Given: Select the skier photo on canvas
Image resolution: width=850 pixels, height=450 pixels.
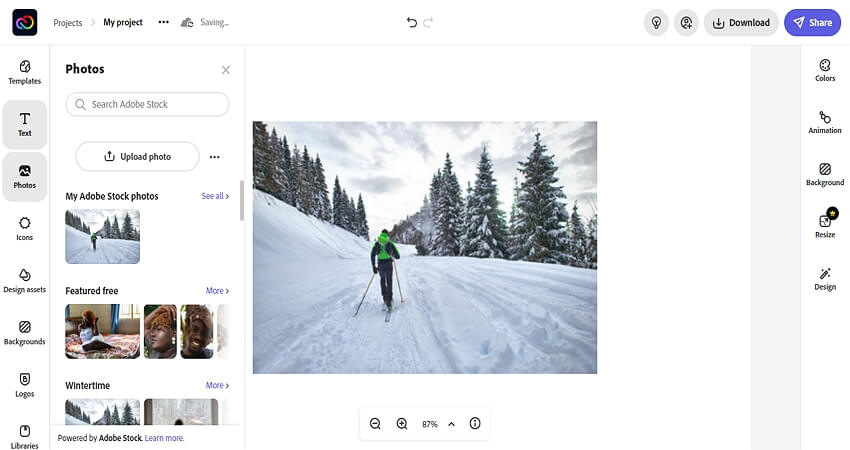Looking at the screenshot, I should 424,247.
